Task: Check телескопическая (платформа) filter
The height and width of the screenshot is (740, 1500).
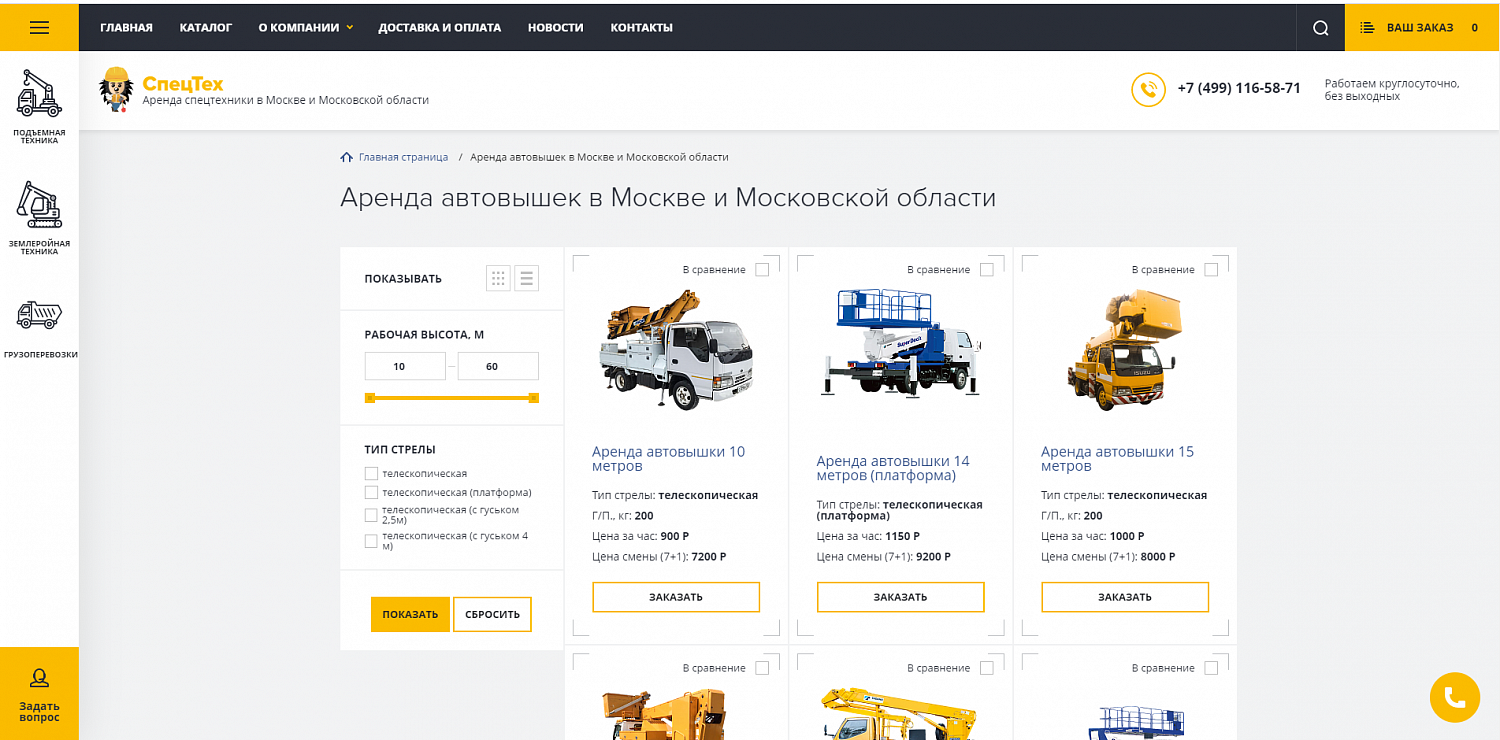Action: coord(371,492)
